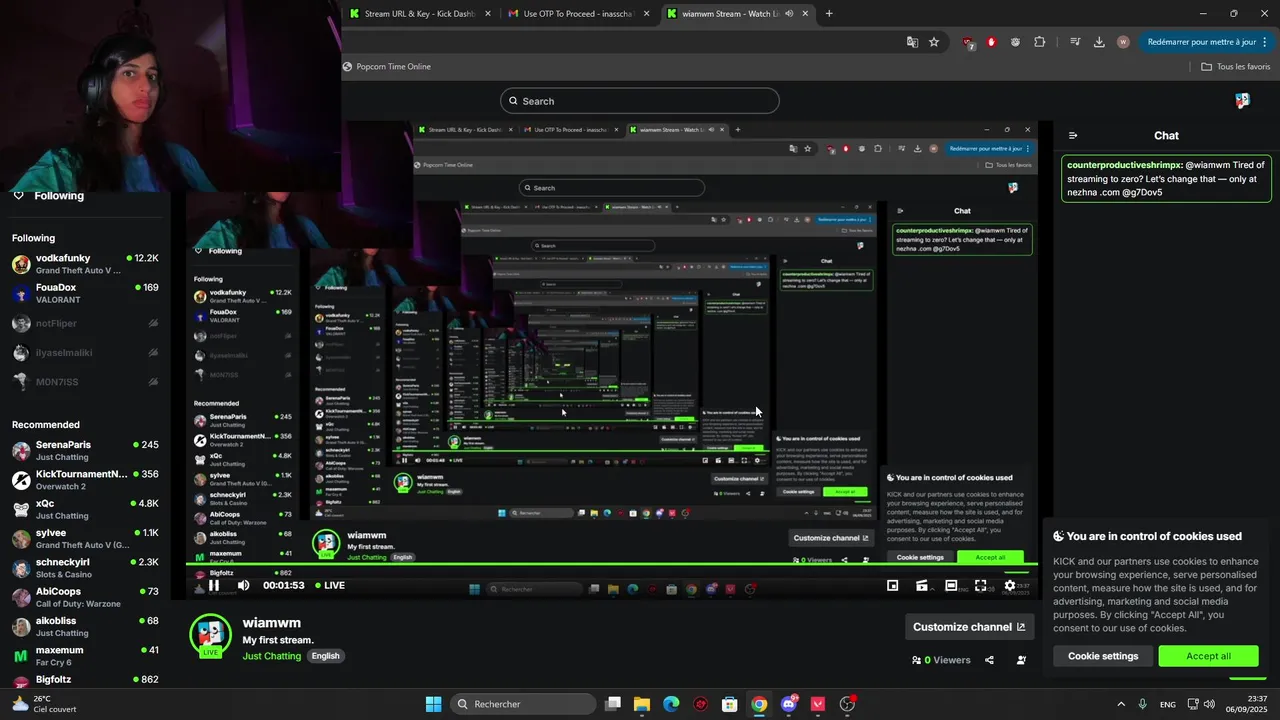Open Chrome extensions puzzle menu
This screenshot has height=720, width=1280.
(1039, 42)
